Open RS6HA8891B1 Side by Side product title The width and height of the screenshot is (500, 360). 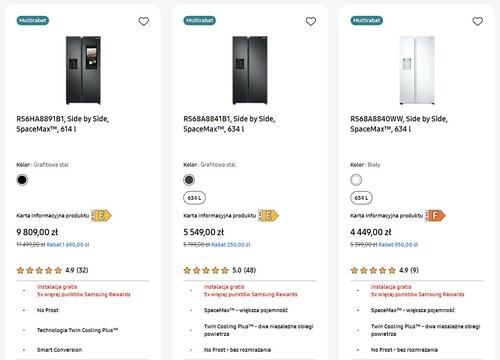click(63, 124)
